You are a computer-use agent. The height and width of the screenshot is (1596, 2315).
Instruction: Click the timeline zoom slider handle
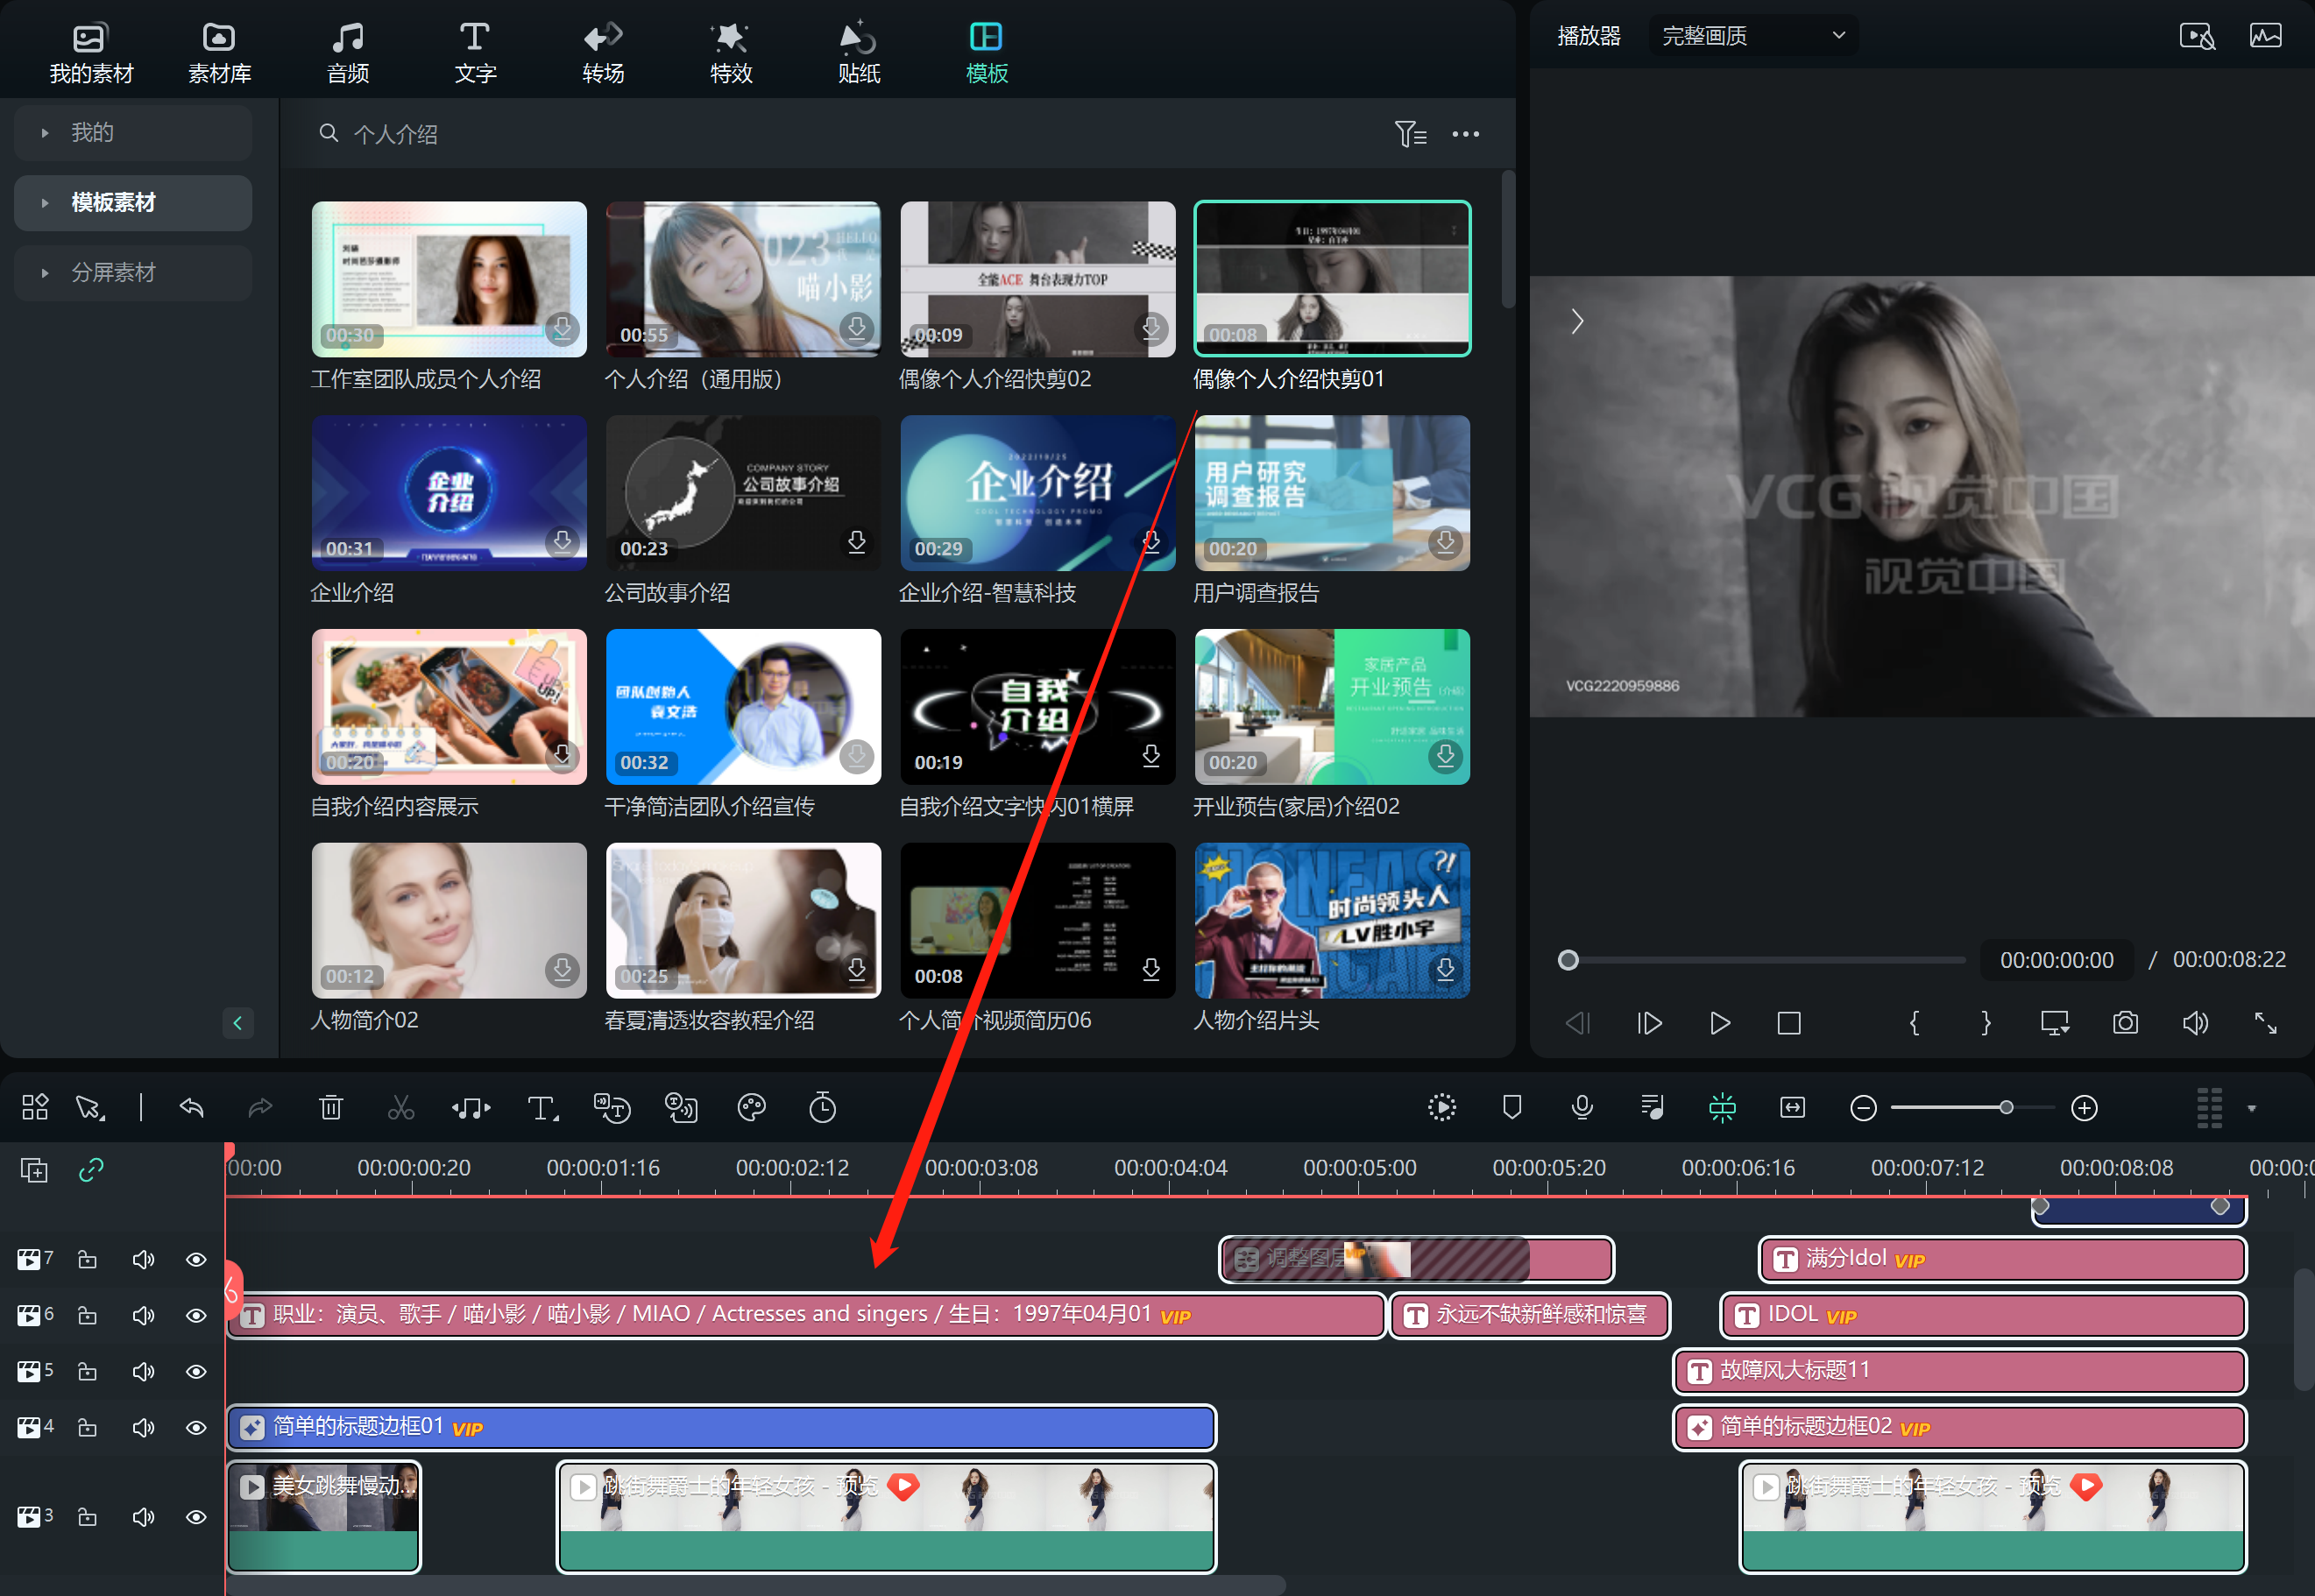2006,1108
